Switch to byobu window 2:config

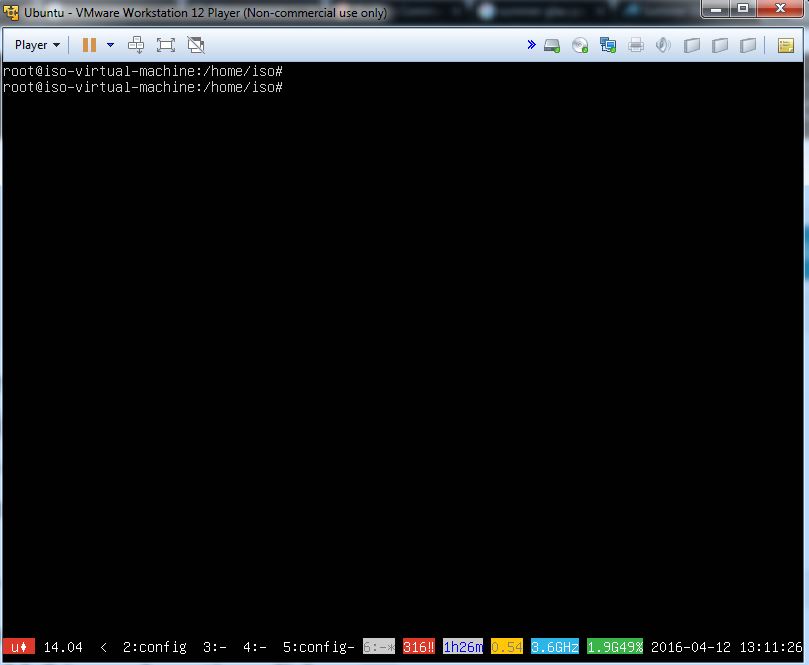[154, 647]
